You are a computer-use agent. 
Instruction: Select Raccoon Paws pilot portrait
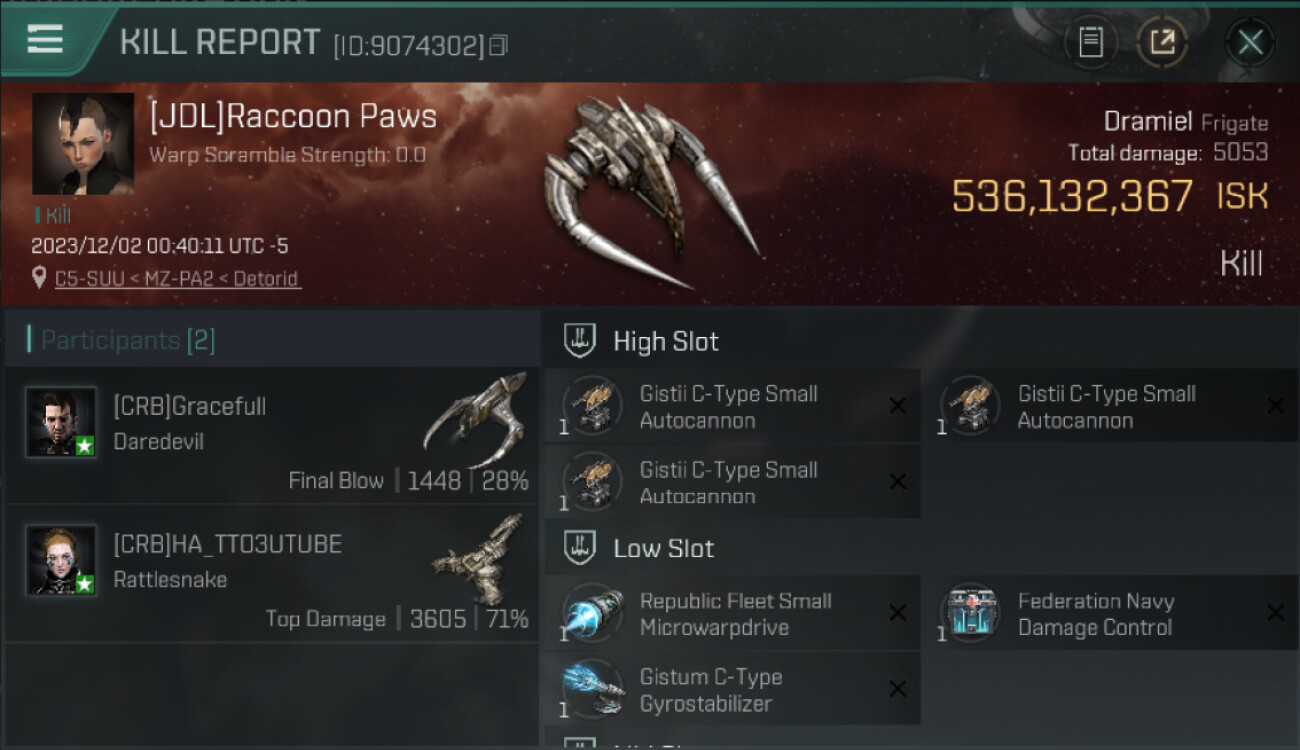coord(83,144)
